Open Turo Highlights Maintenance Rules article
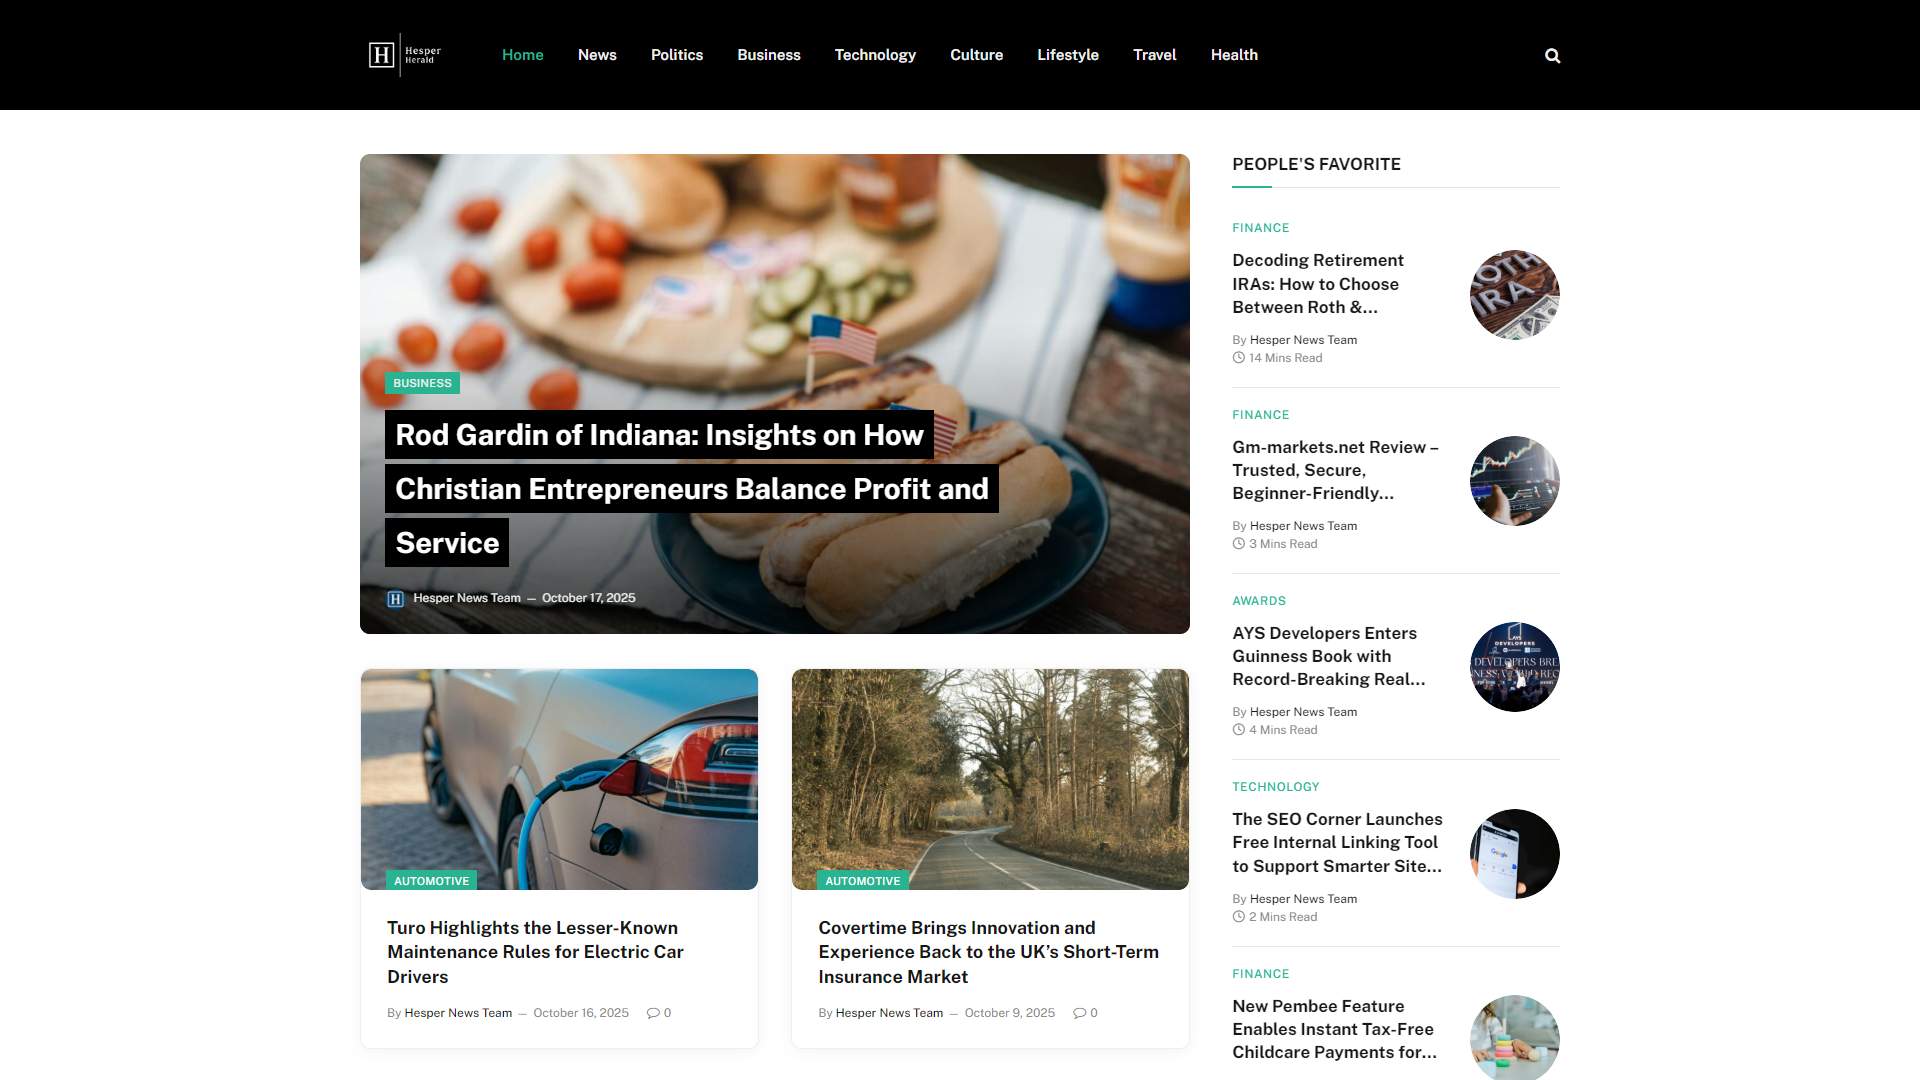Image resolution: width=1920 pixels, height=1080 pixels. (x=535, y=952)
